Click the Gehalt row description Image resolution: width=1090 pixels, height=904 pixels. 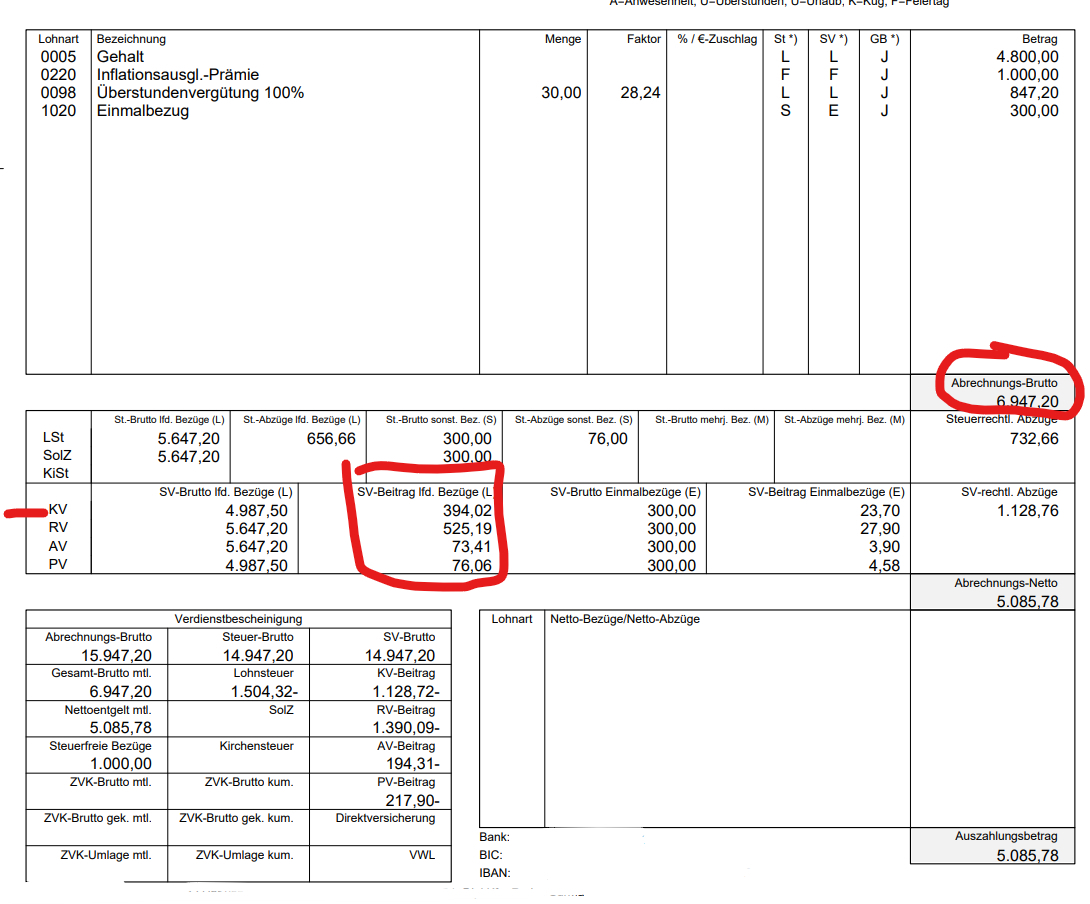[120, 57]
